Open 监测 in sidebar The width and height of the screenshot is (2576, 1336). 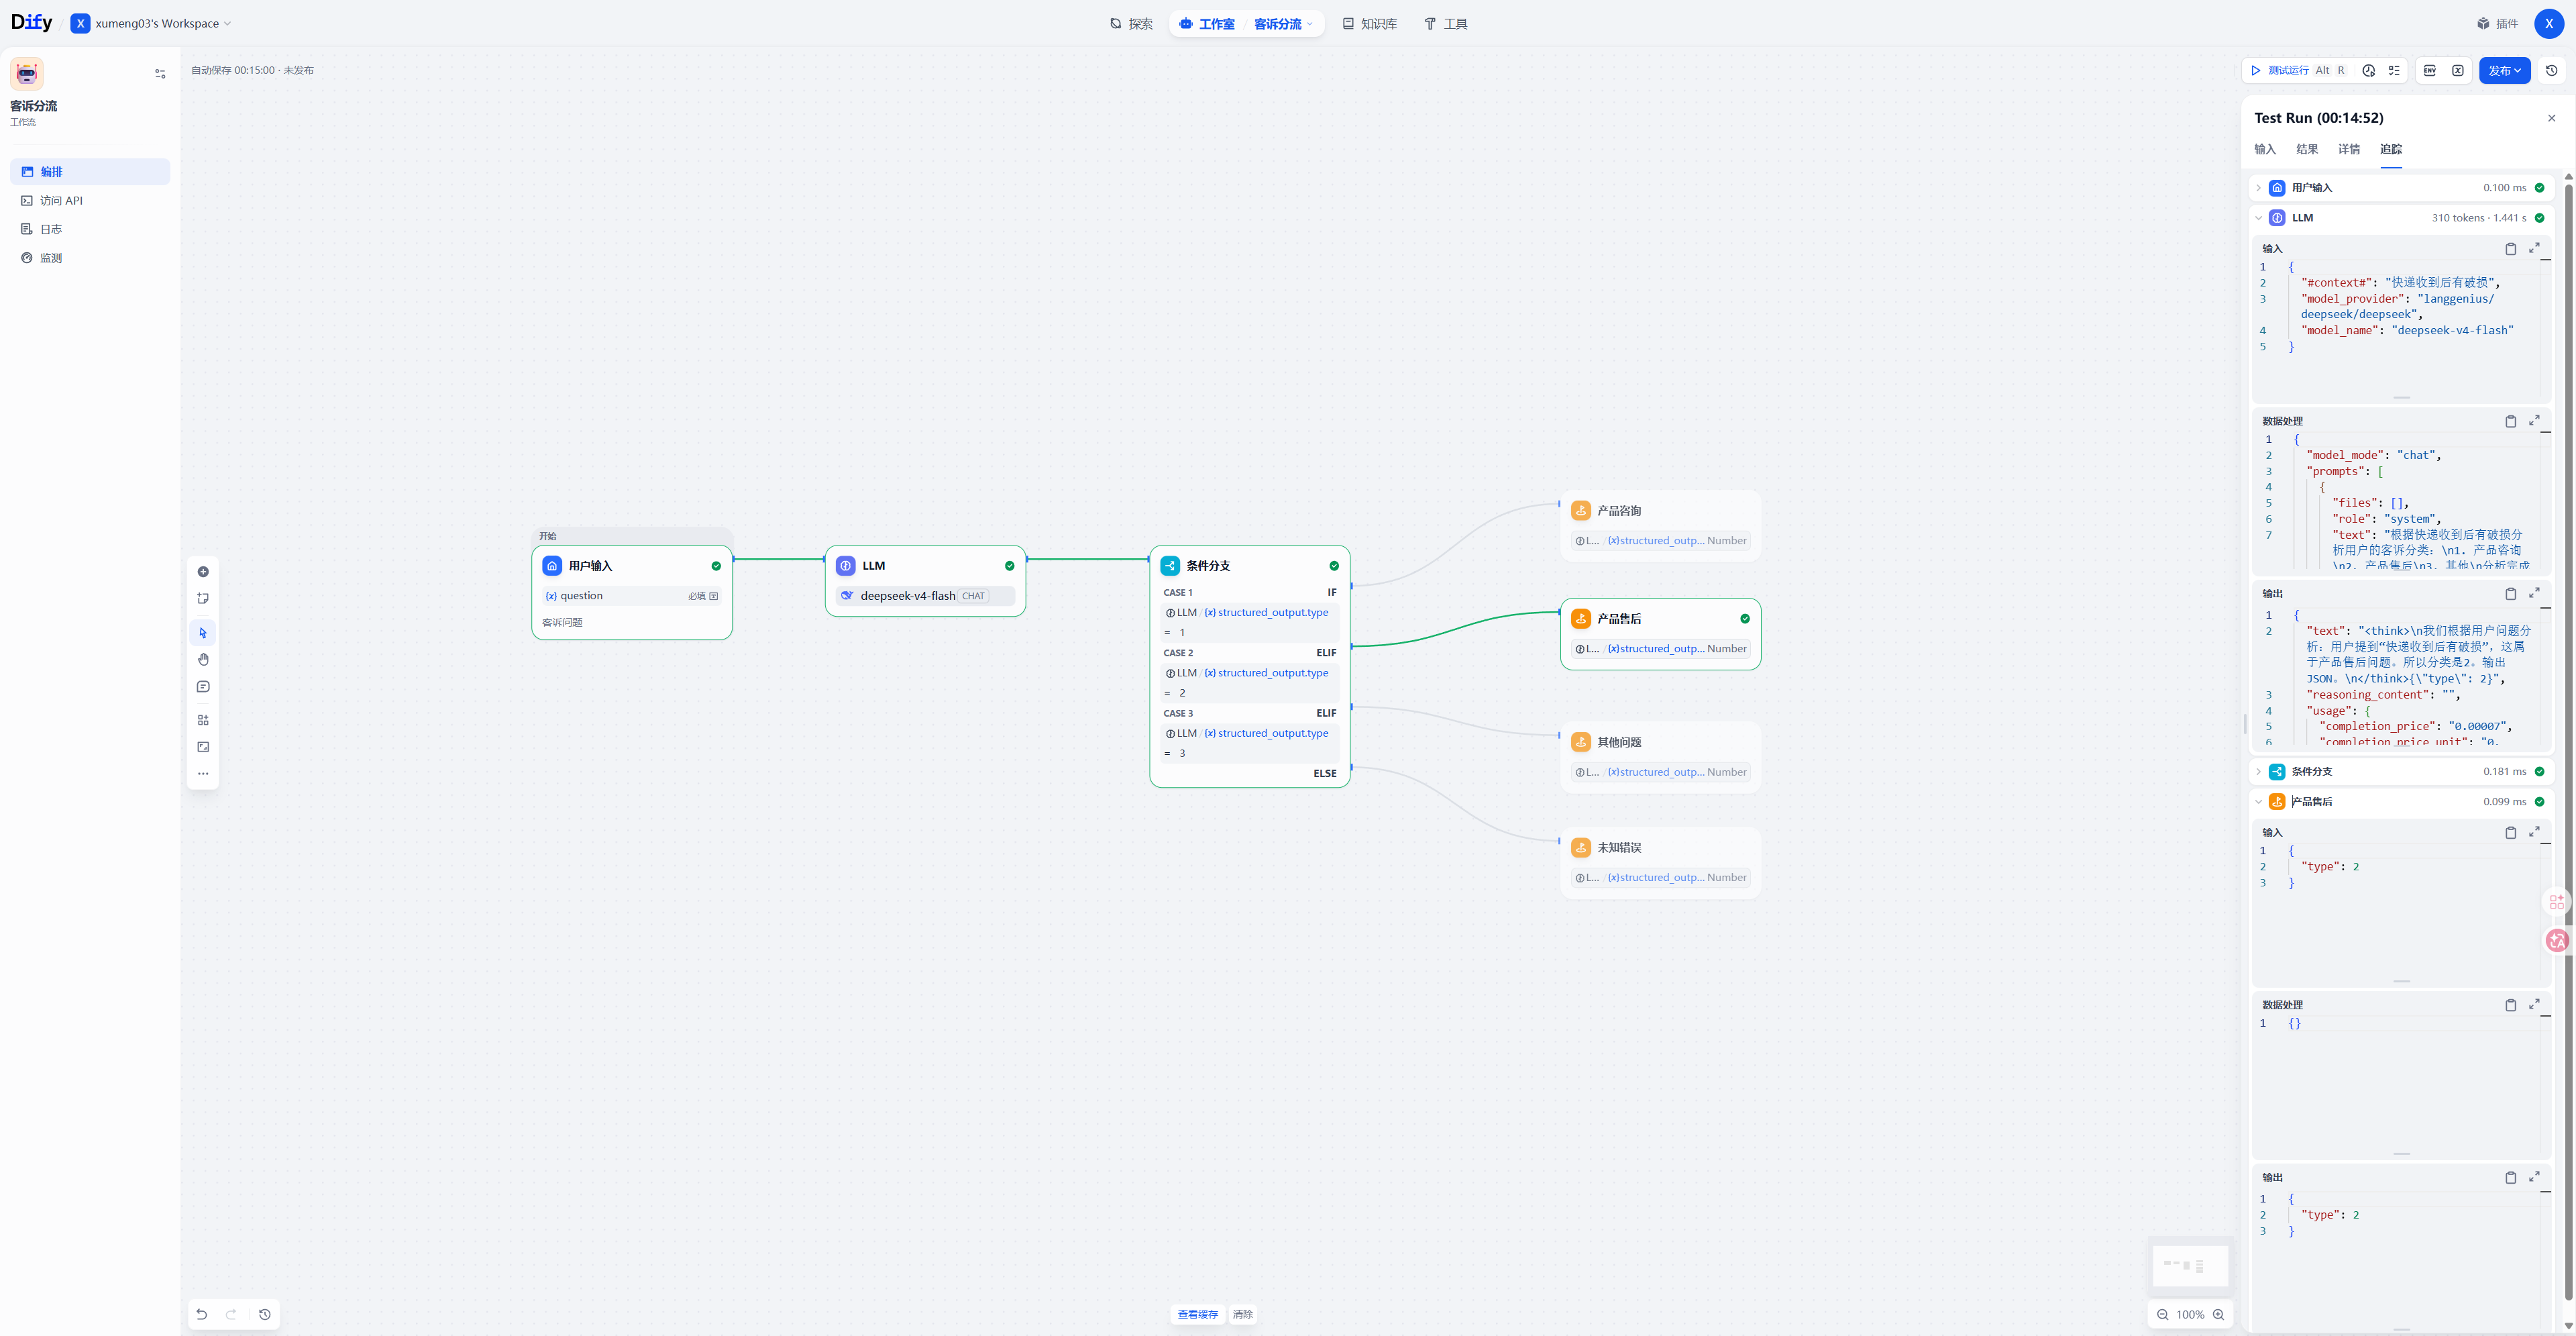click(x=90, y=258)
